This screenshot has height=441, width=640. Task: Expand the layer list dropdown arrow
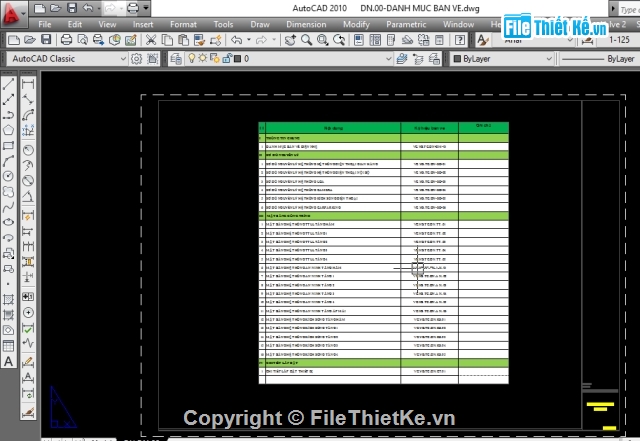pyautogui.click(x=389, y=59)
